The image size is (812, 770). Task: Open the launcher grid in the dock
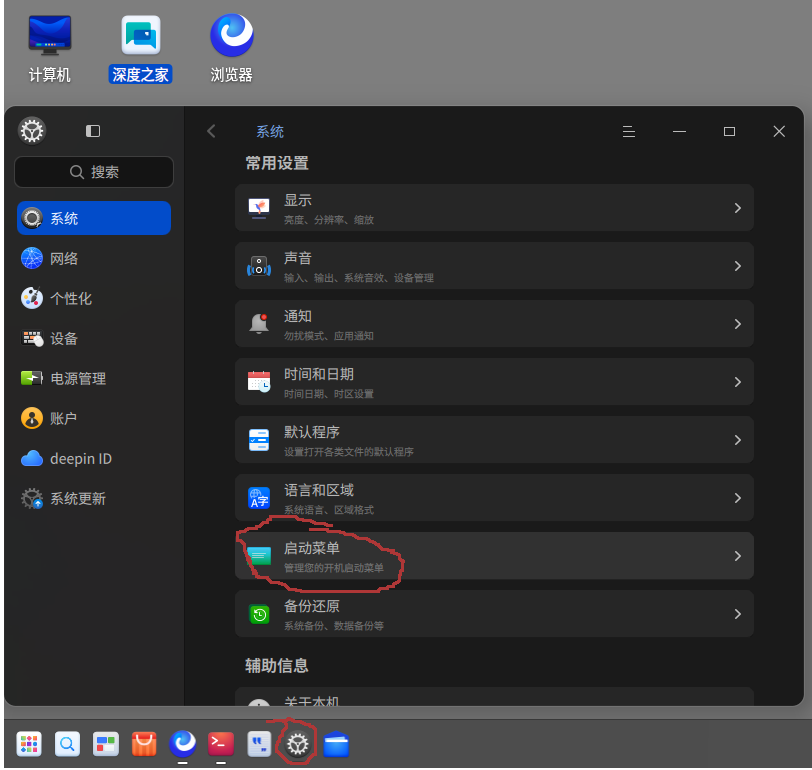click(29, 744)
